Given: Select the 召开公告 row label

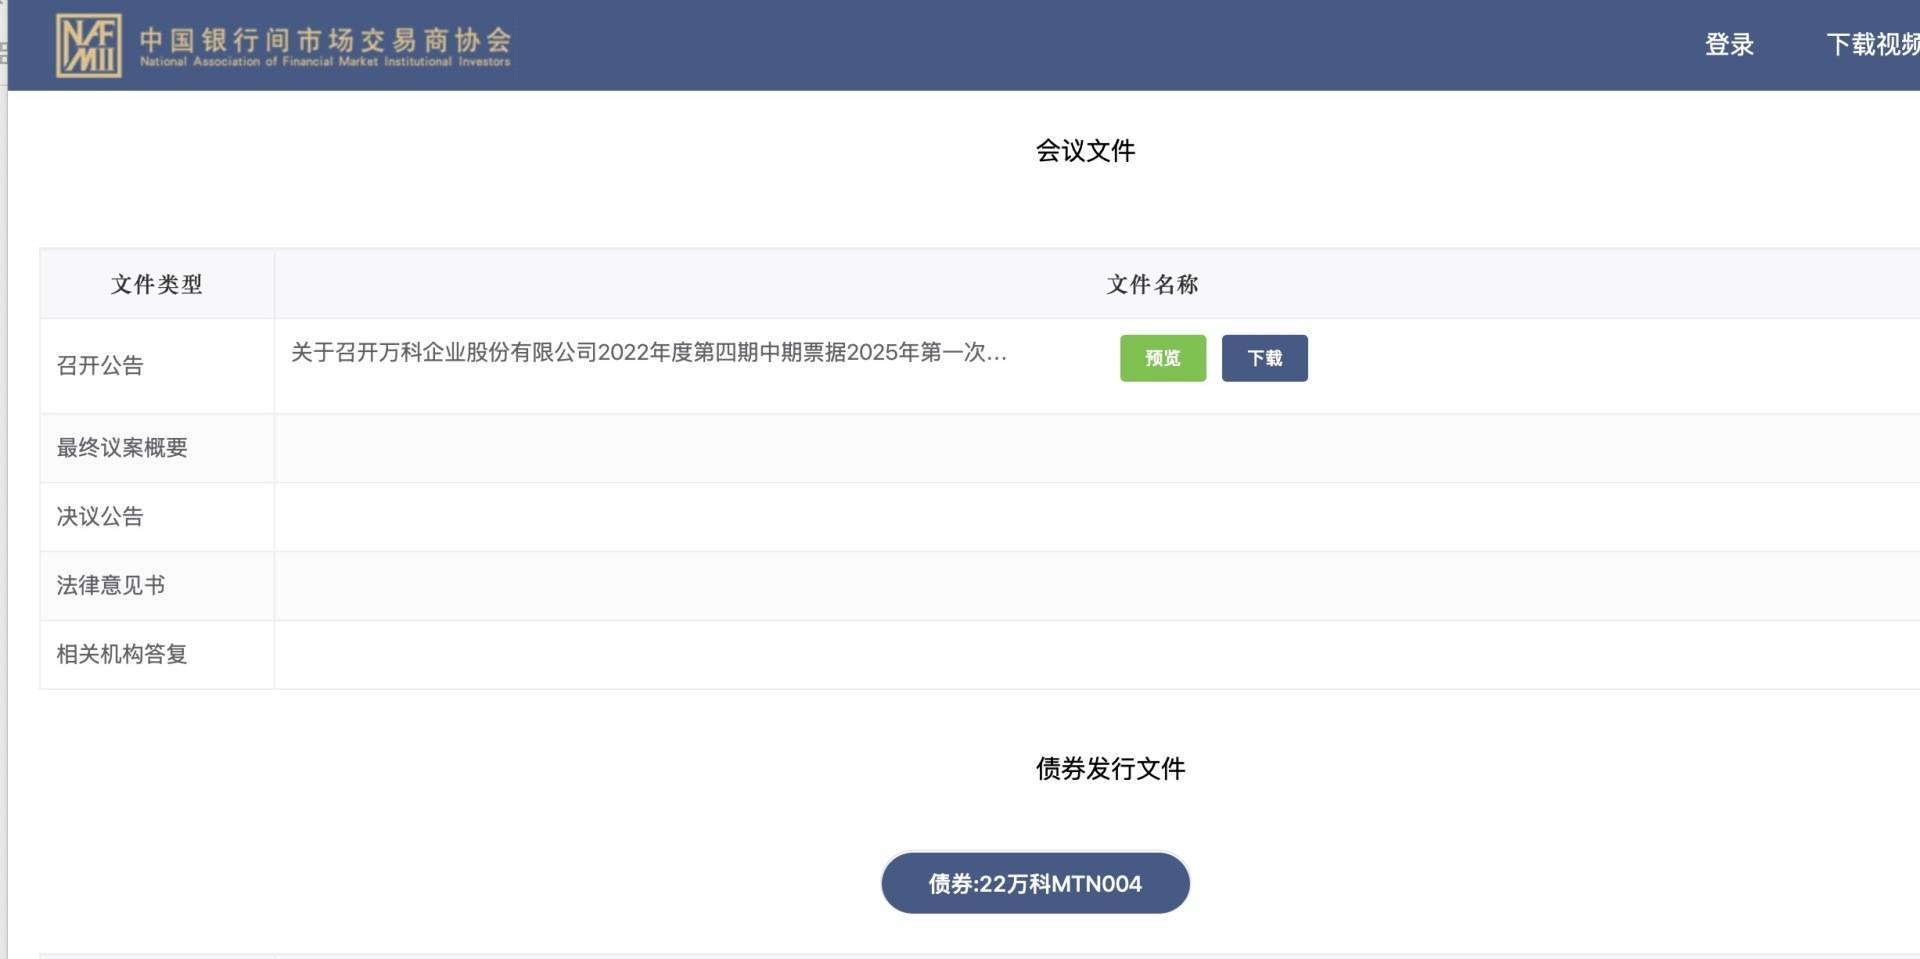Looking at the screenshot, I should (x=100, y=366).
